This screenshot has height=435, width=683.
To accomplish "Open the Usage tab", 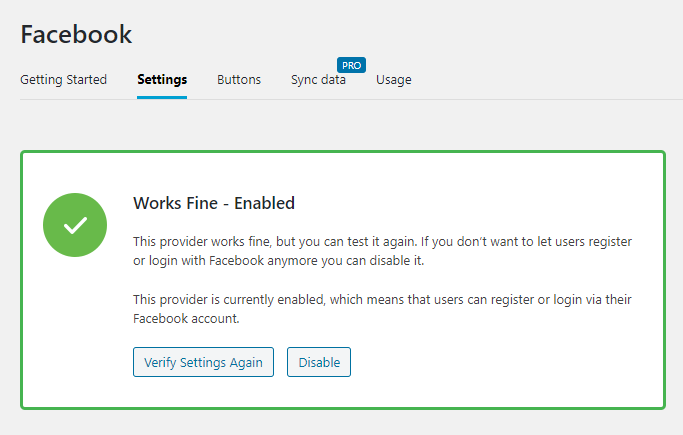I will [393, 80].
